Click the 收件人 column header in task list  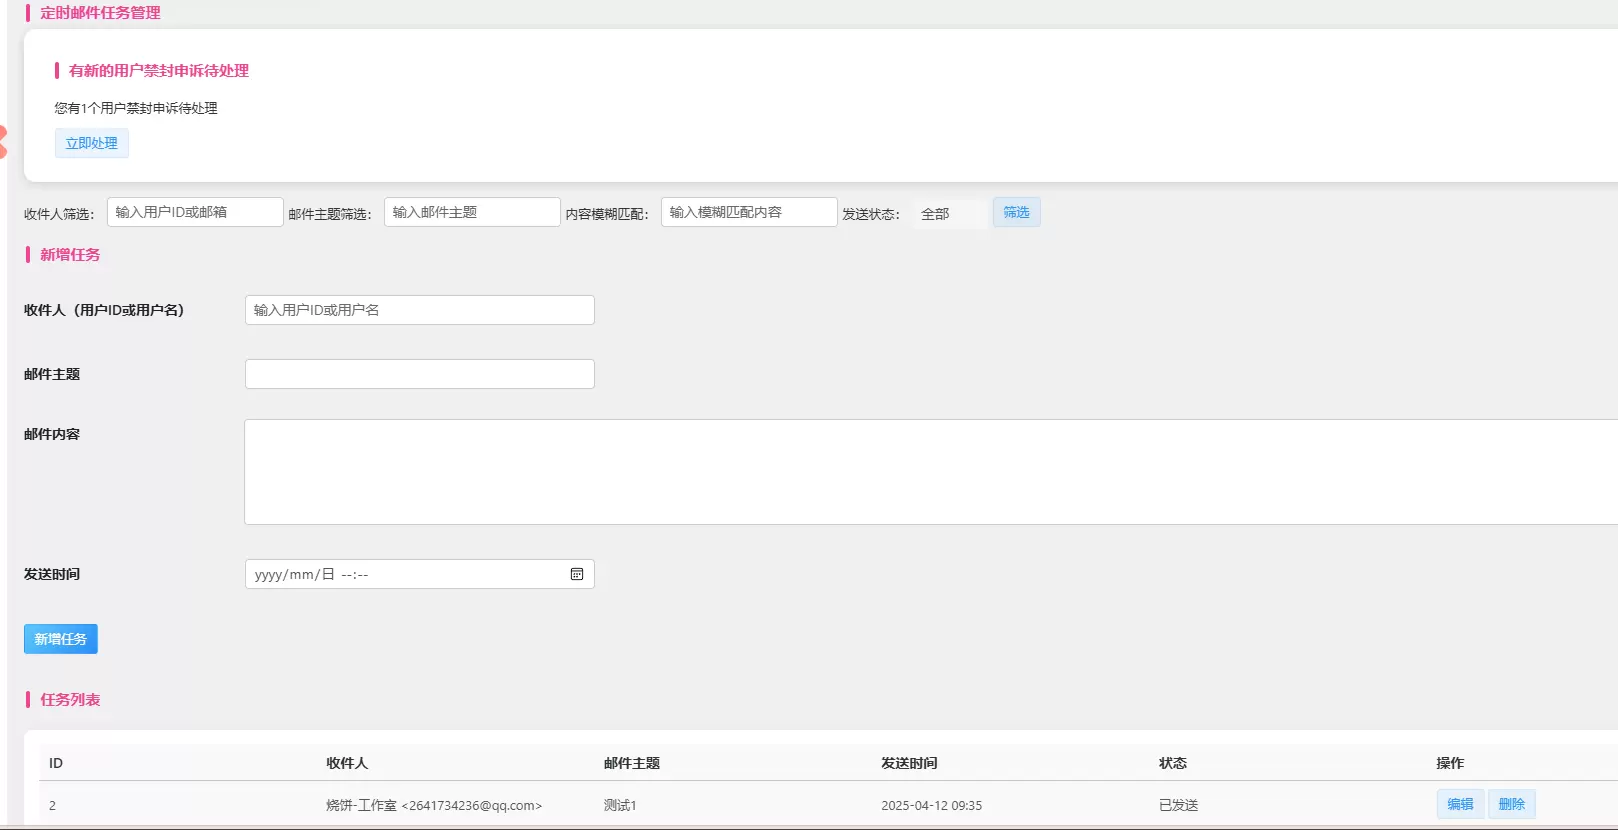[347, 763]
